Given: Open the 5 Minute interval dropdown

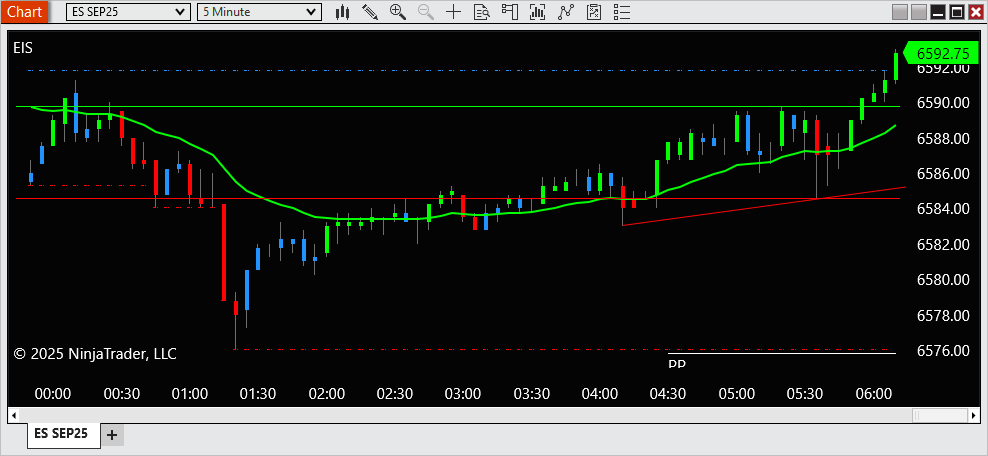Looking at the screenshot, I should pos(260,12).
